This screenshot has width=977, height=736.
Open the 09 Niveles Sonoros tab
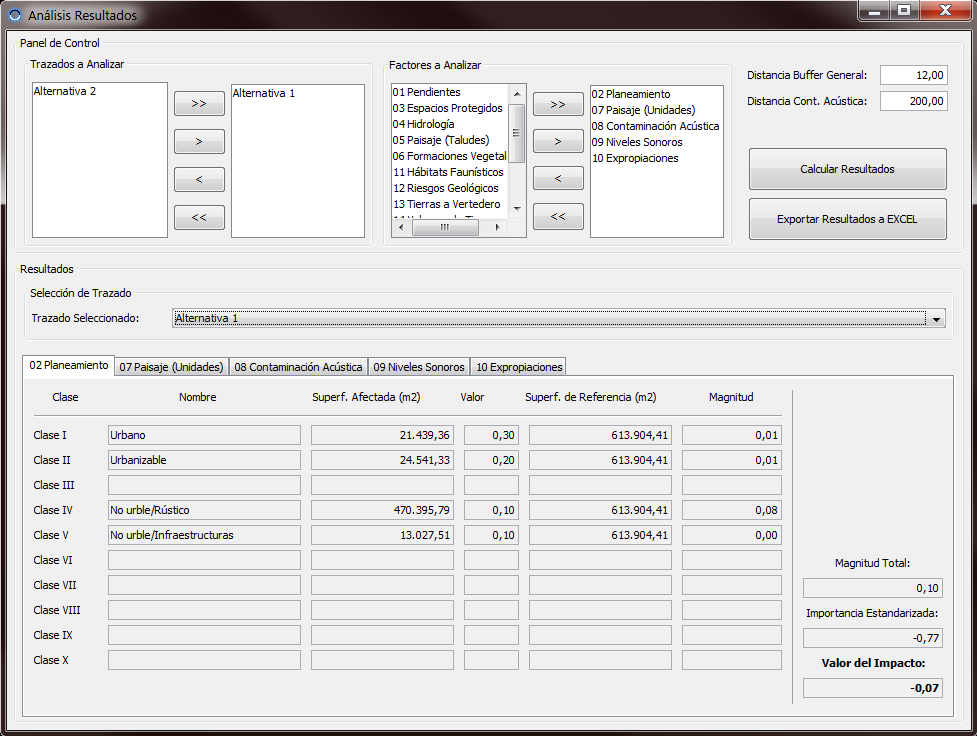point(419,367)
